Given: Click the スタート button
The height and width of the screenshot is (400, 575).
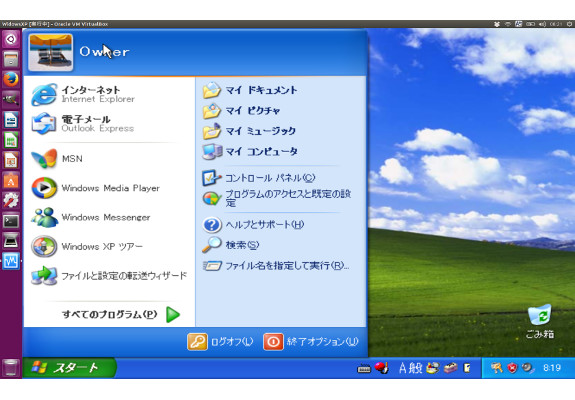Looking at the screenshot, I should tap(69, 368).
